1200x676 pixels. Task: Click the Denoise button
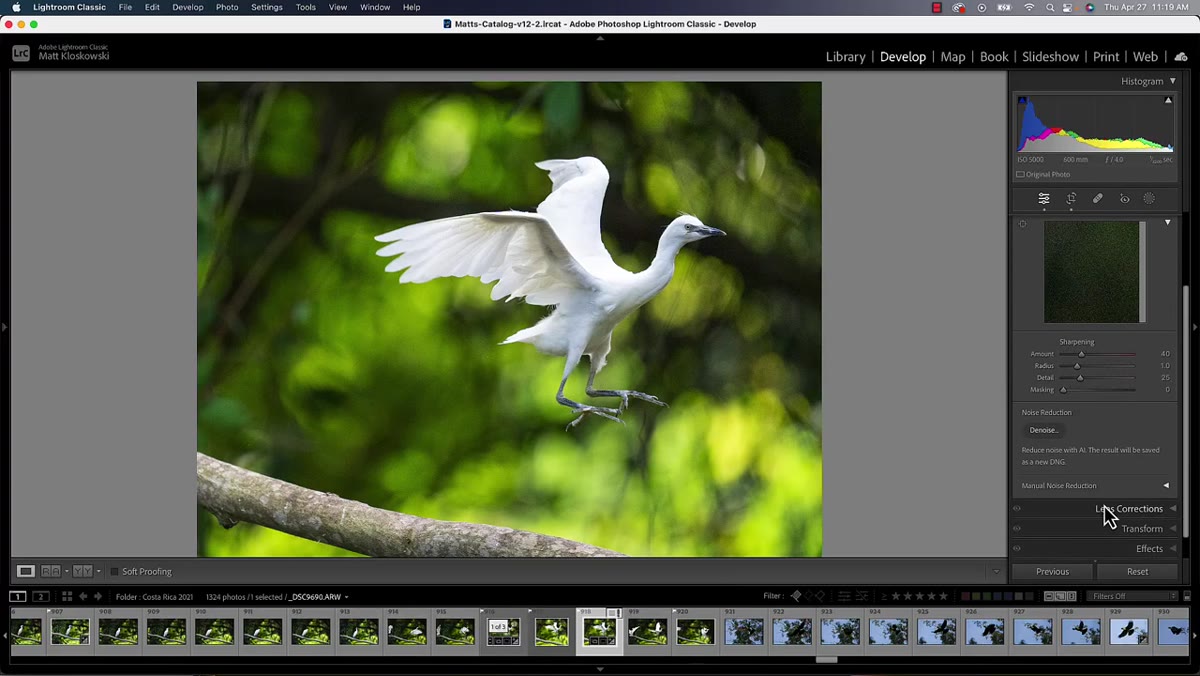[1043, 430]
